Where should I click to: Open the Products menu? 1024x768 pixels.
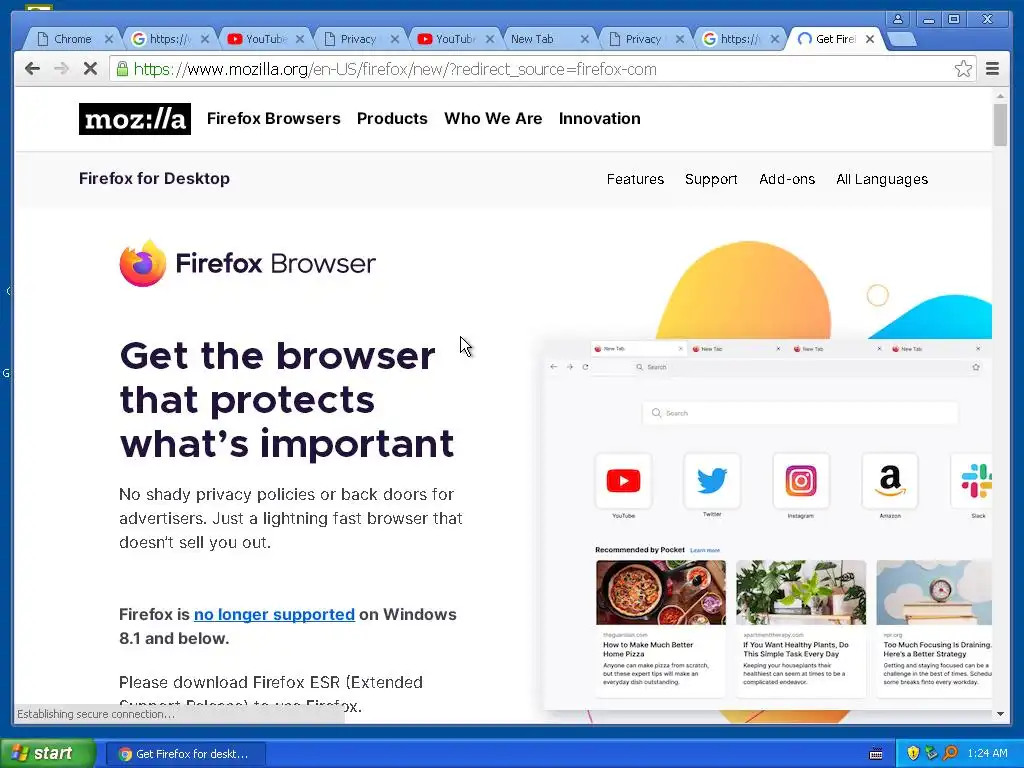click(392, 118)
